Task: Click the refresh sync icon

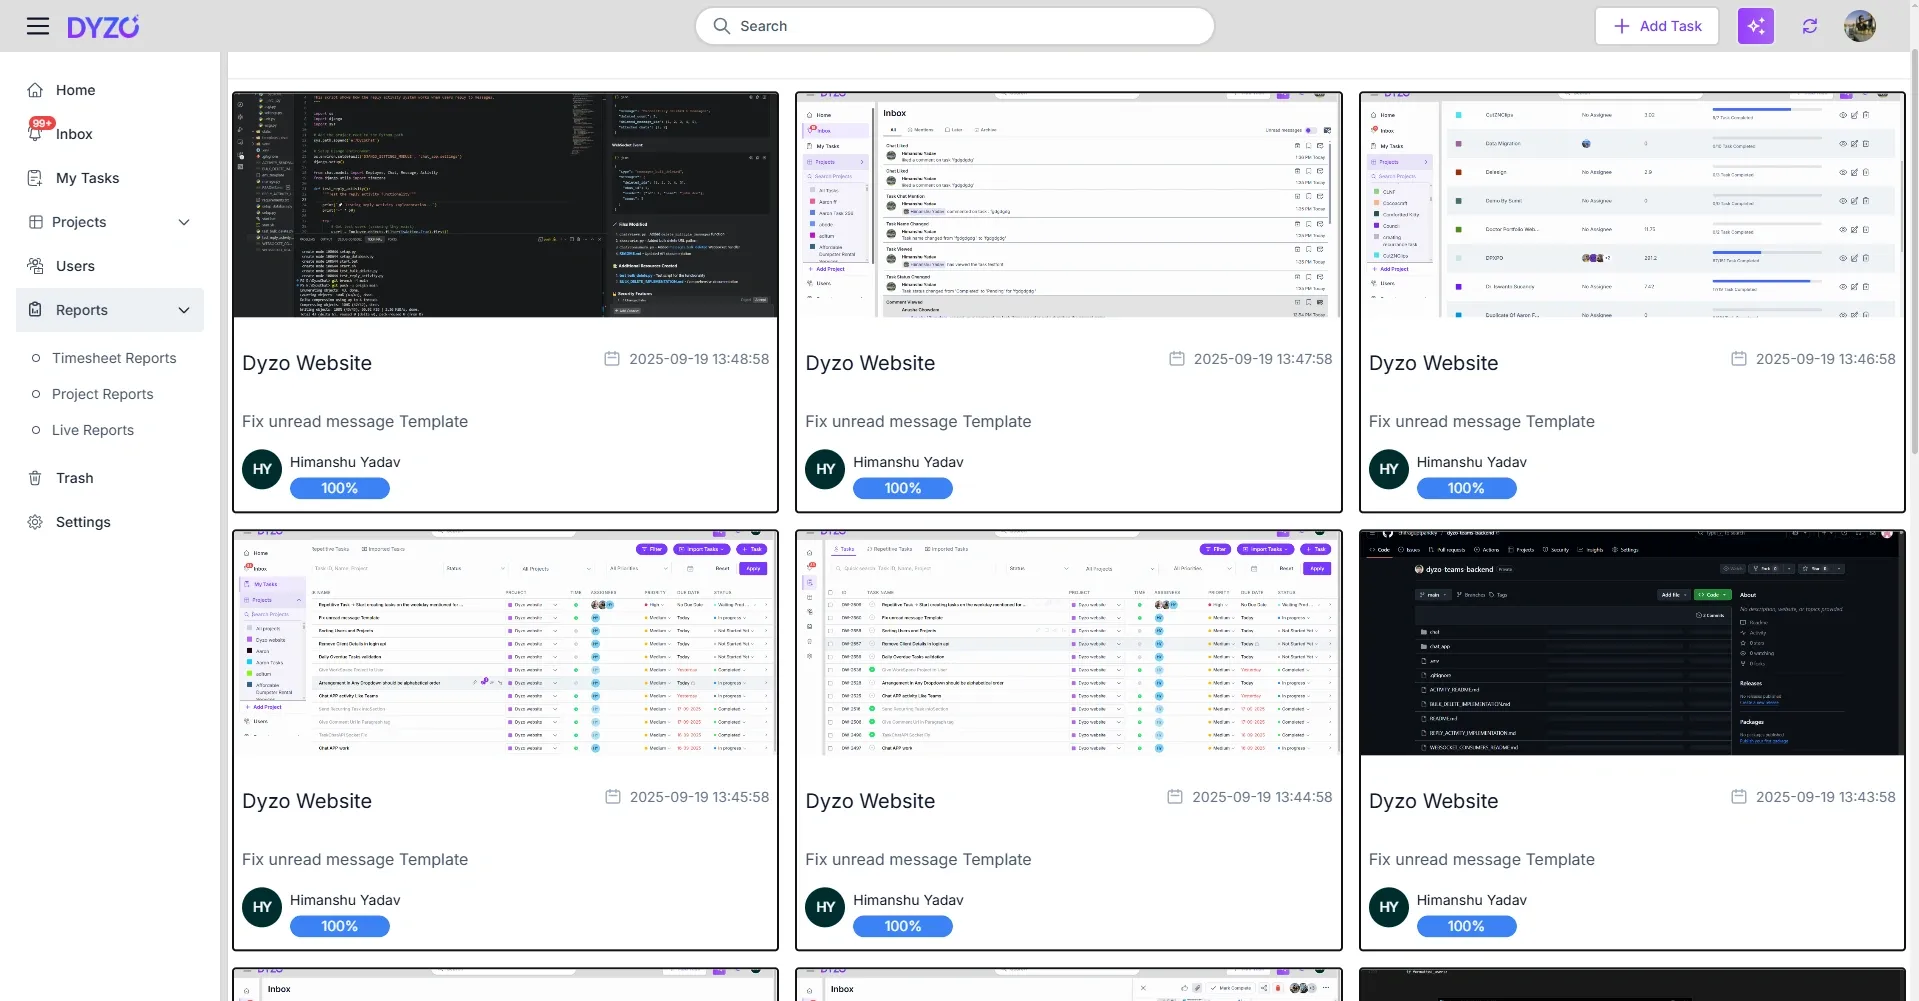Action: [1809, 25]
